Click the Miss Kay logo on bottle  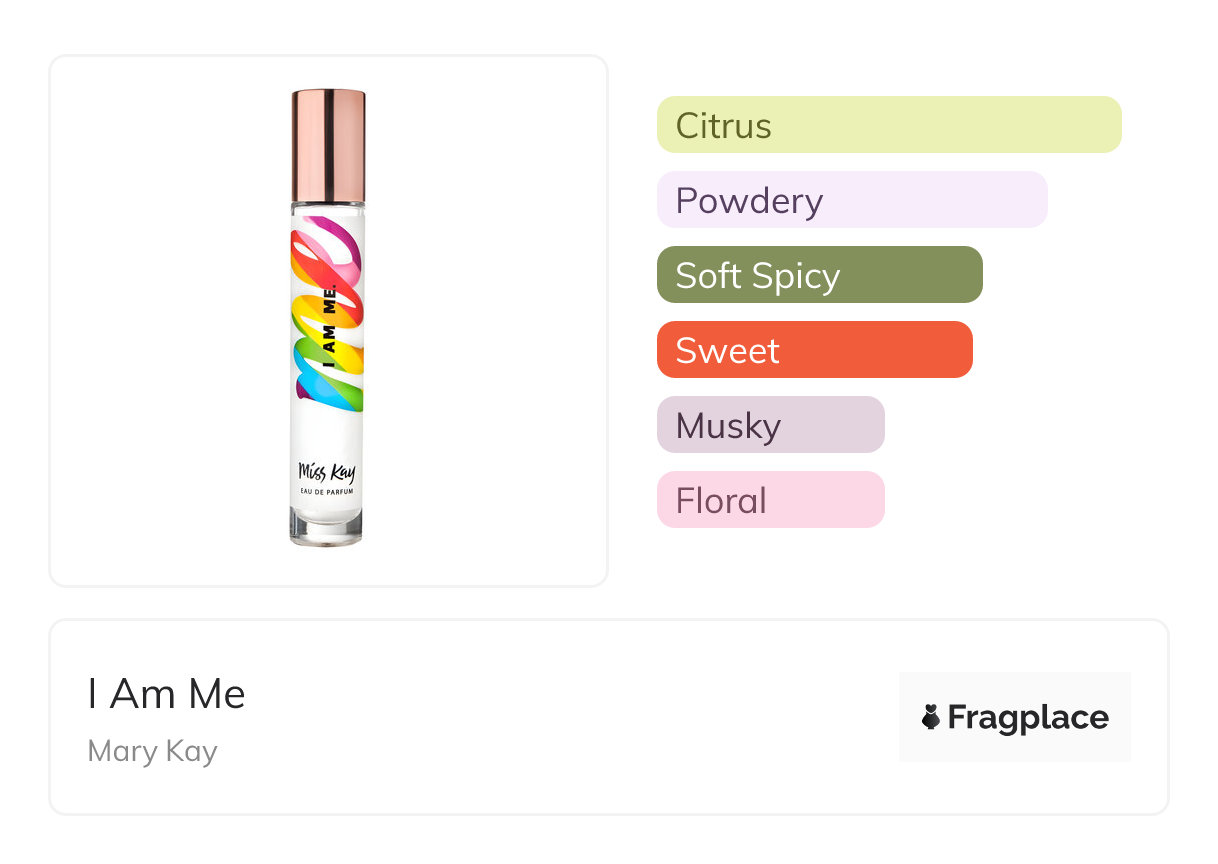[327, 470]
